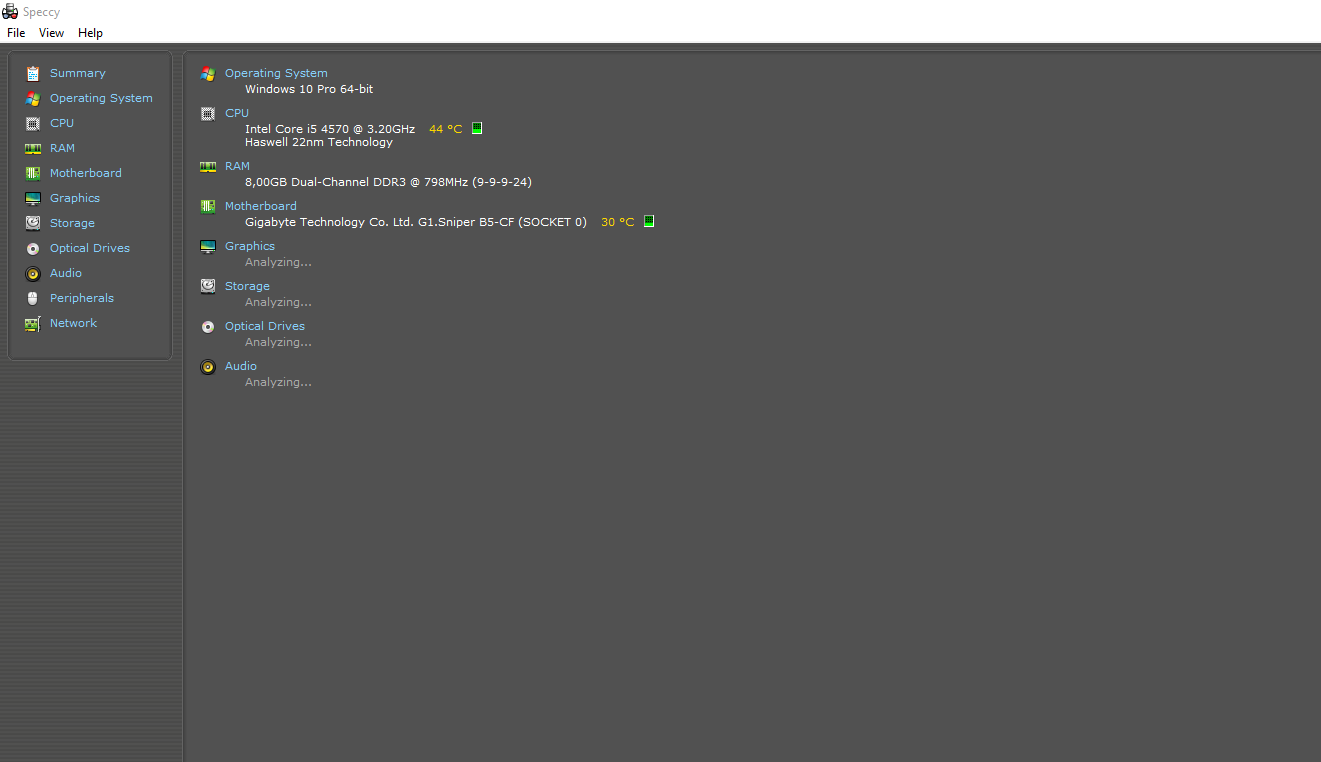
Task: Click the Optical Drives disc icon in summary pane
Action: point(208,326)
